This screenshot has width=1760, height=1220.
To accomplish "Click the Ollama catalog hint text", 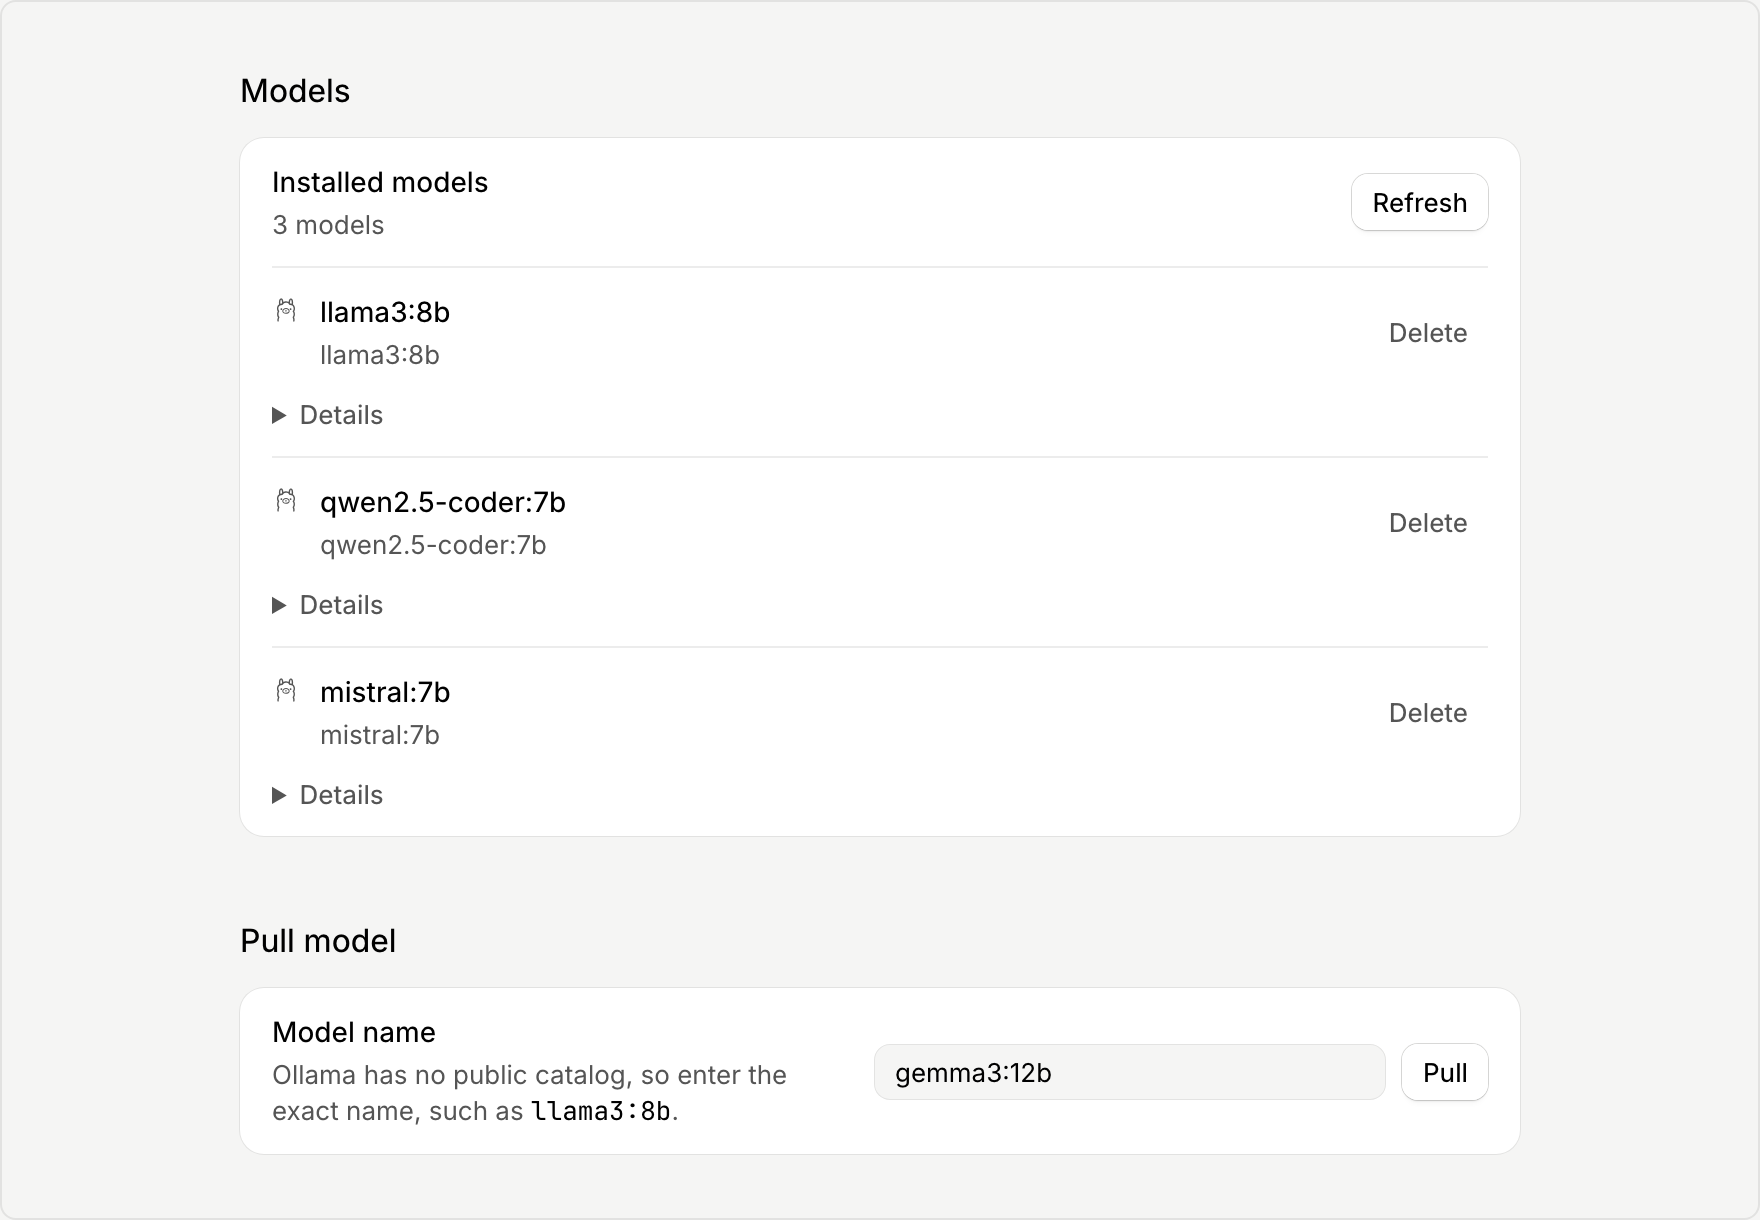I will [530, 1093].
